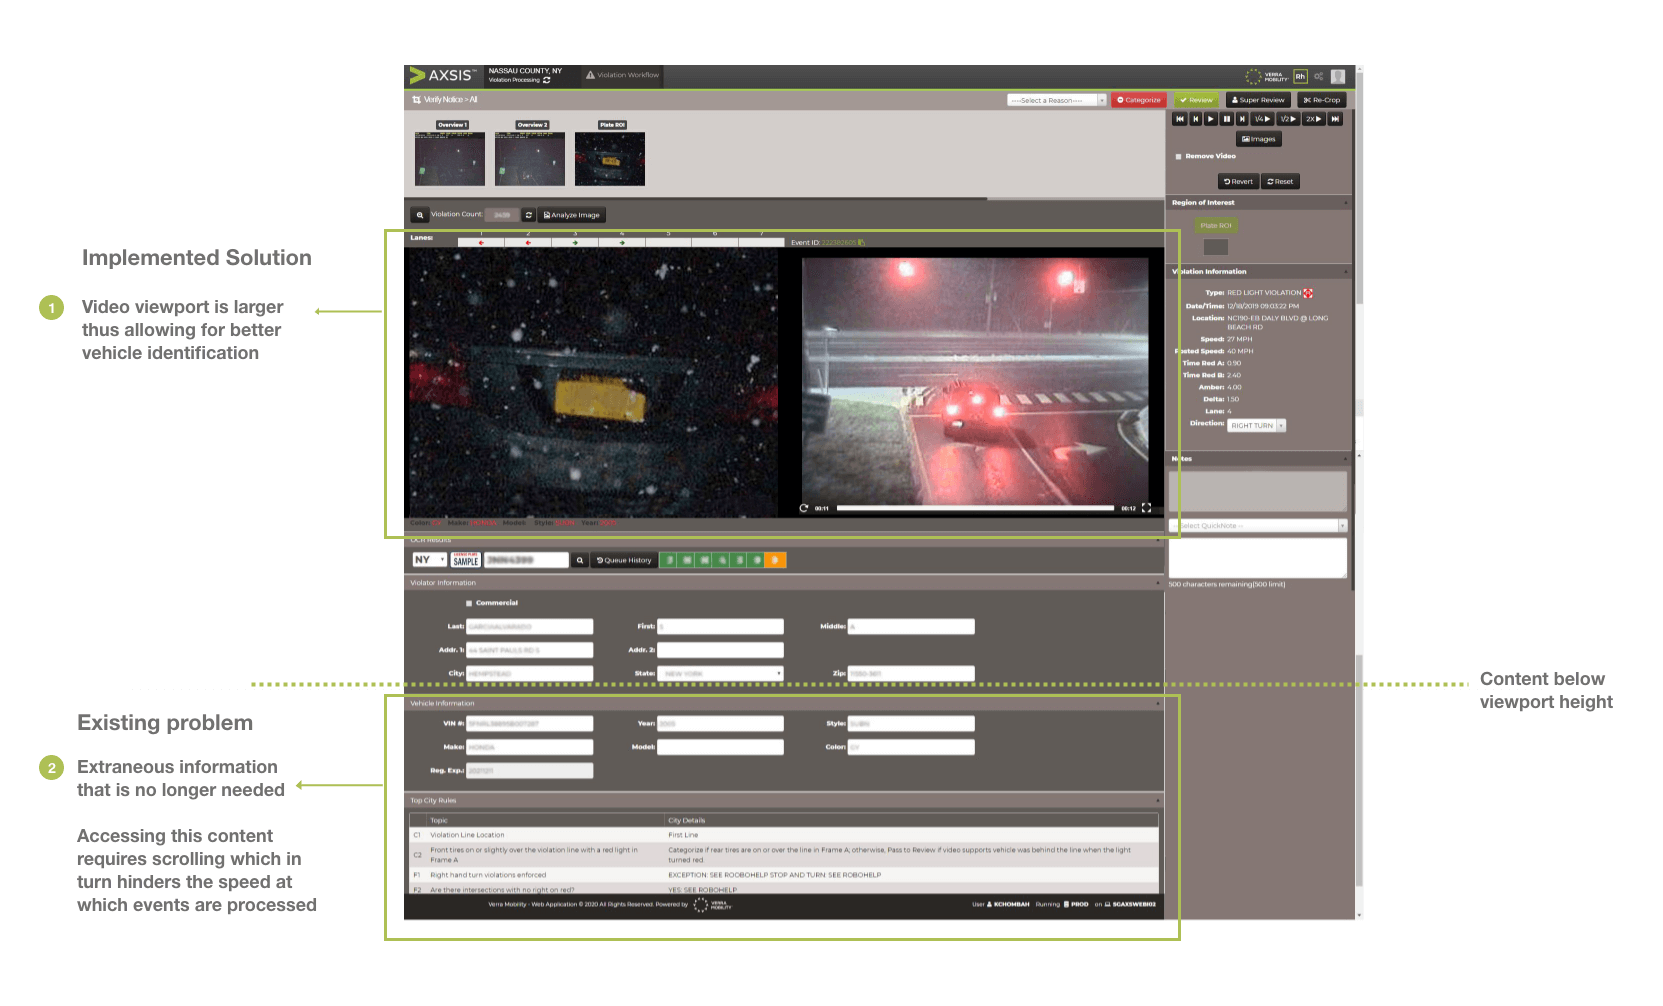
Task: Open the State NEW YORK dropdown
Action: (x=720, y=674)
